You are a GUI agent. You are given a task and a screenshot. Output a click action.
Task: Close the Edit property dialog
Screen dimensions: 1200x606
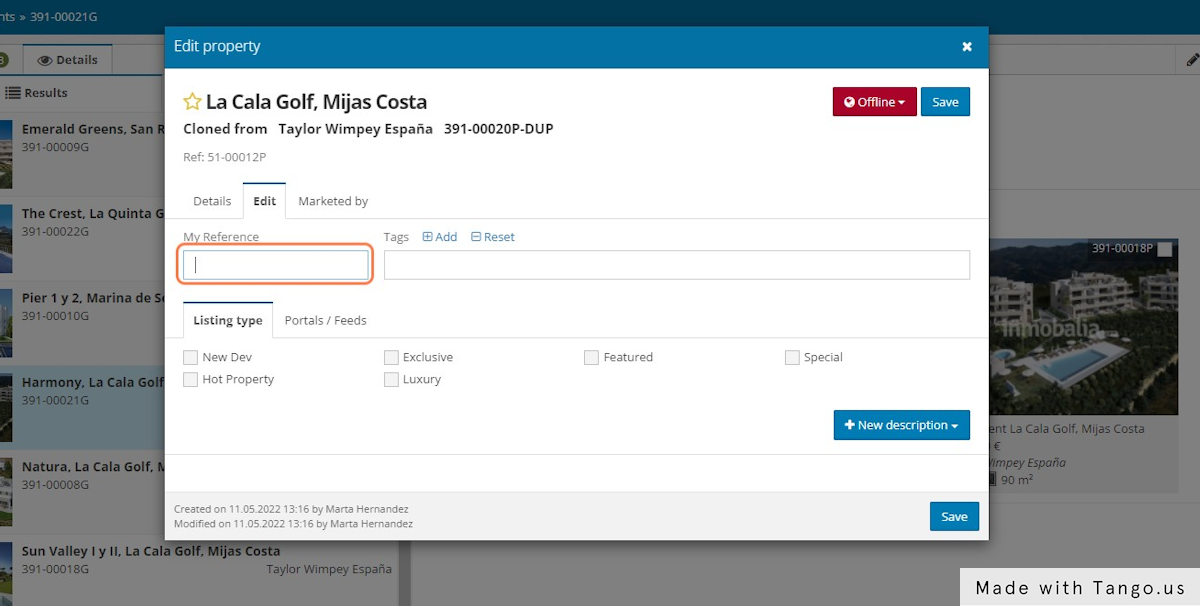pos(967,47)
